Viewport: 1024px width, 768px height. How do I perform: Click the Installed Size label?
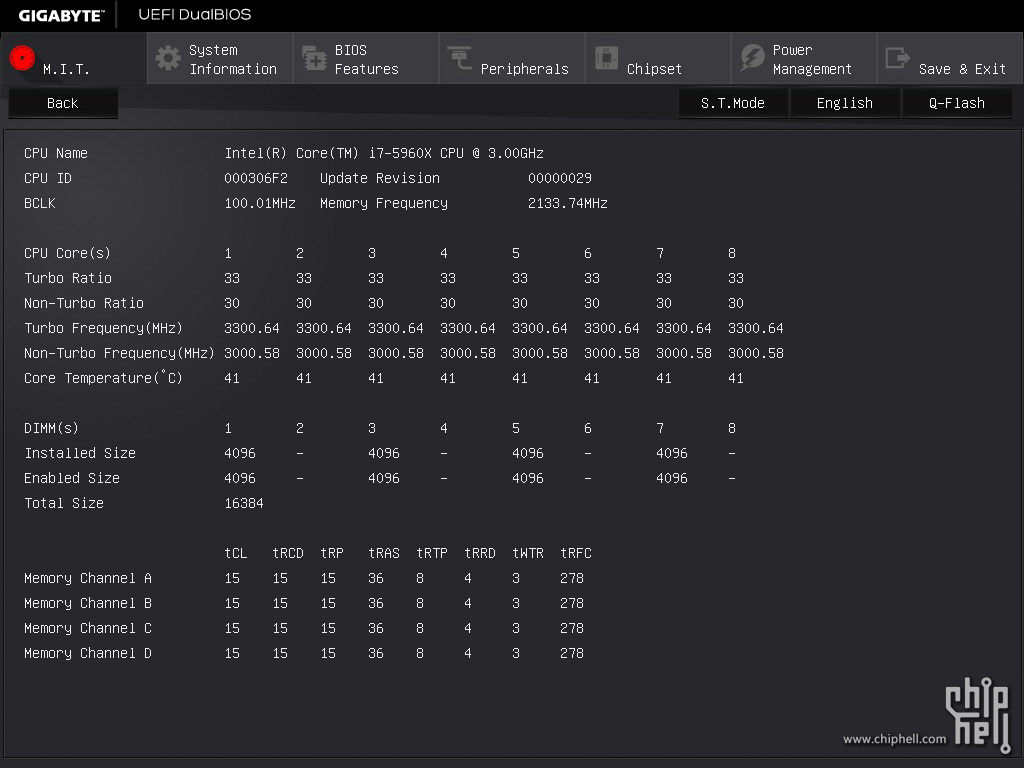point(80,453)
